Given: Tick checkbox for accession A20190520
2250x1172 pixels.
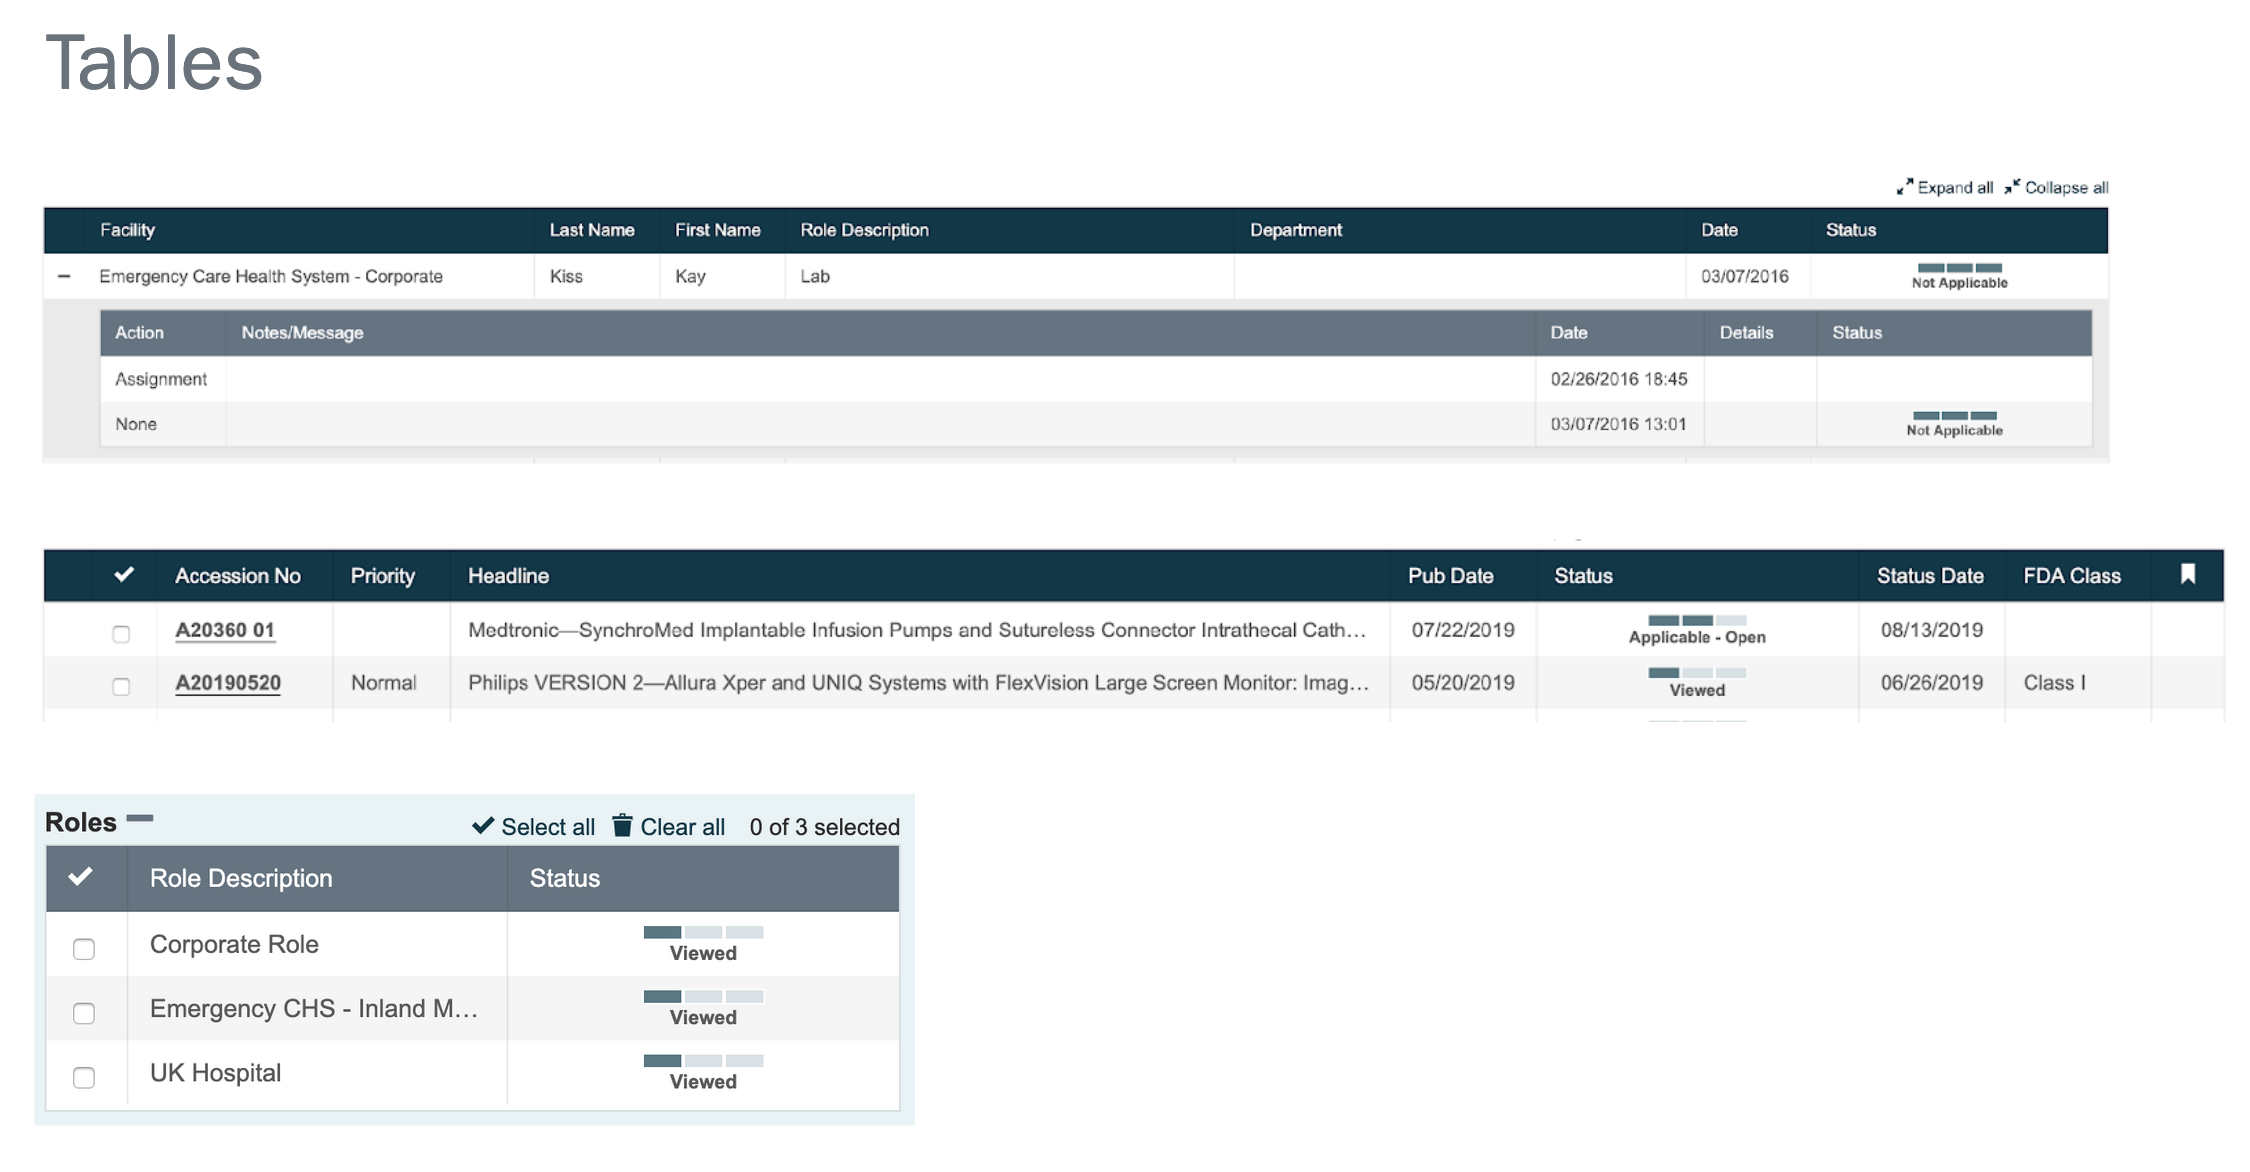Looking at the screenshot, I should [x=121, y=686].
